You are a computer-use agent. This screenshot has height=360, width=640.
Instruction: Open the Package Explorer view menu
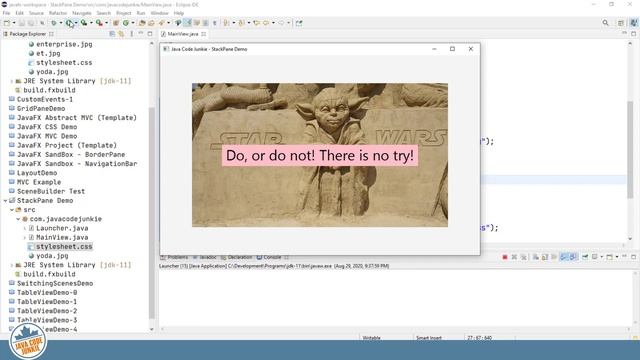coord(131,34)
